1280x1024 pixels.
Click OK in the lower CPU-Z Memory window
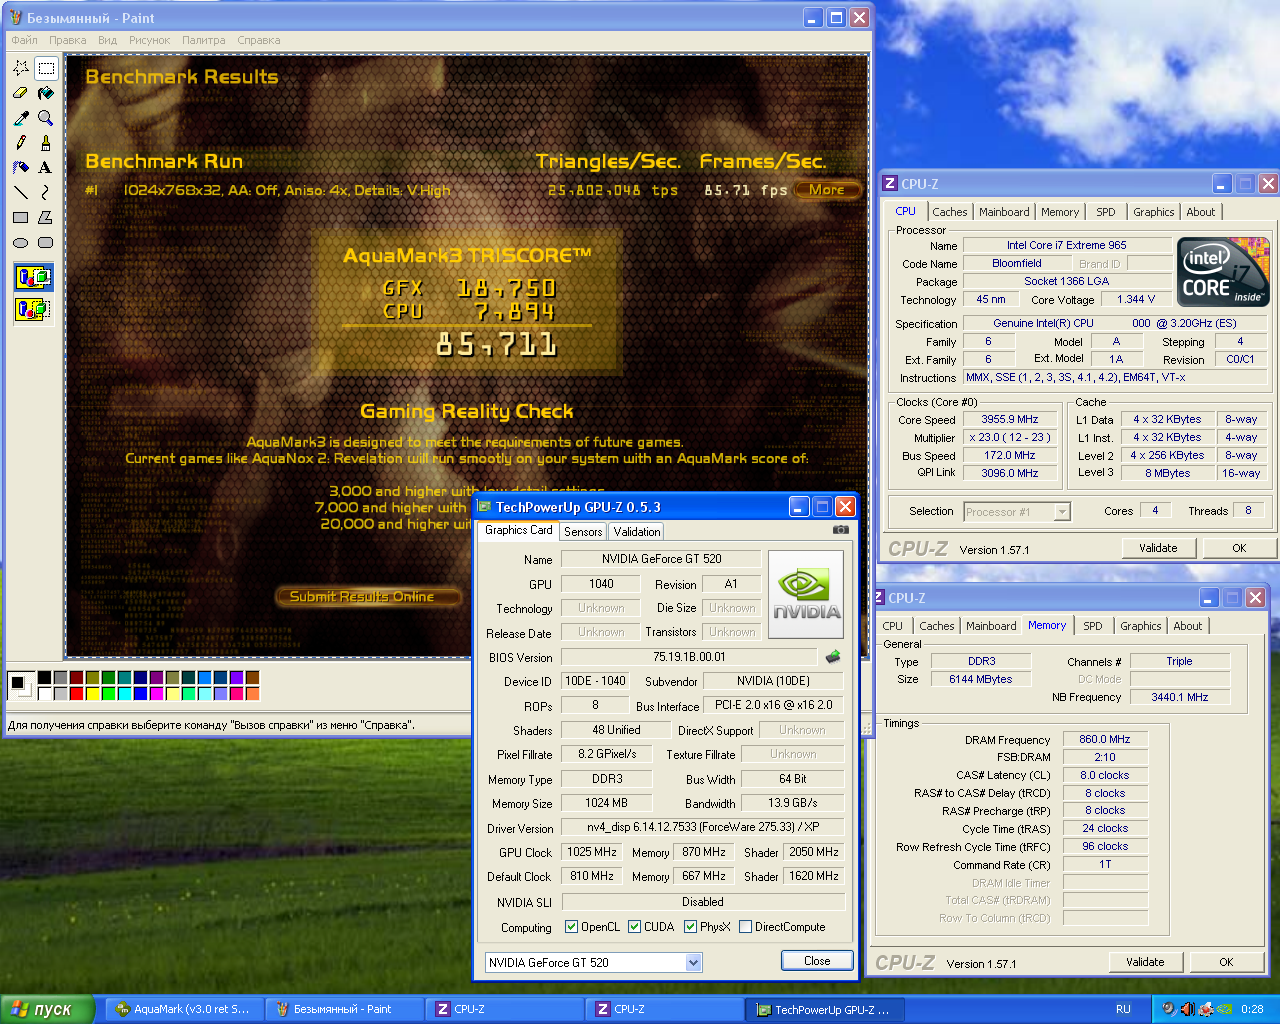click(1226, 962)
